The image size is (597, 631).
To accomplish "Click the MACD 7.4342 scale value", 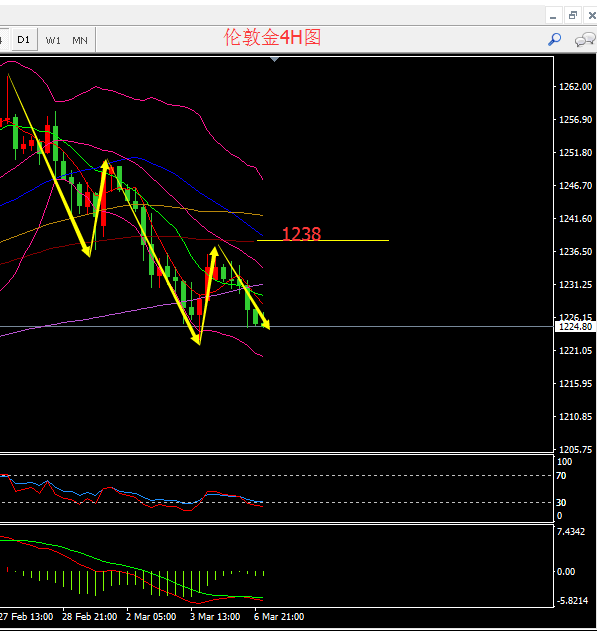I will tap(570, 532).
